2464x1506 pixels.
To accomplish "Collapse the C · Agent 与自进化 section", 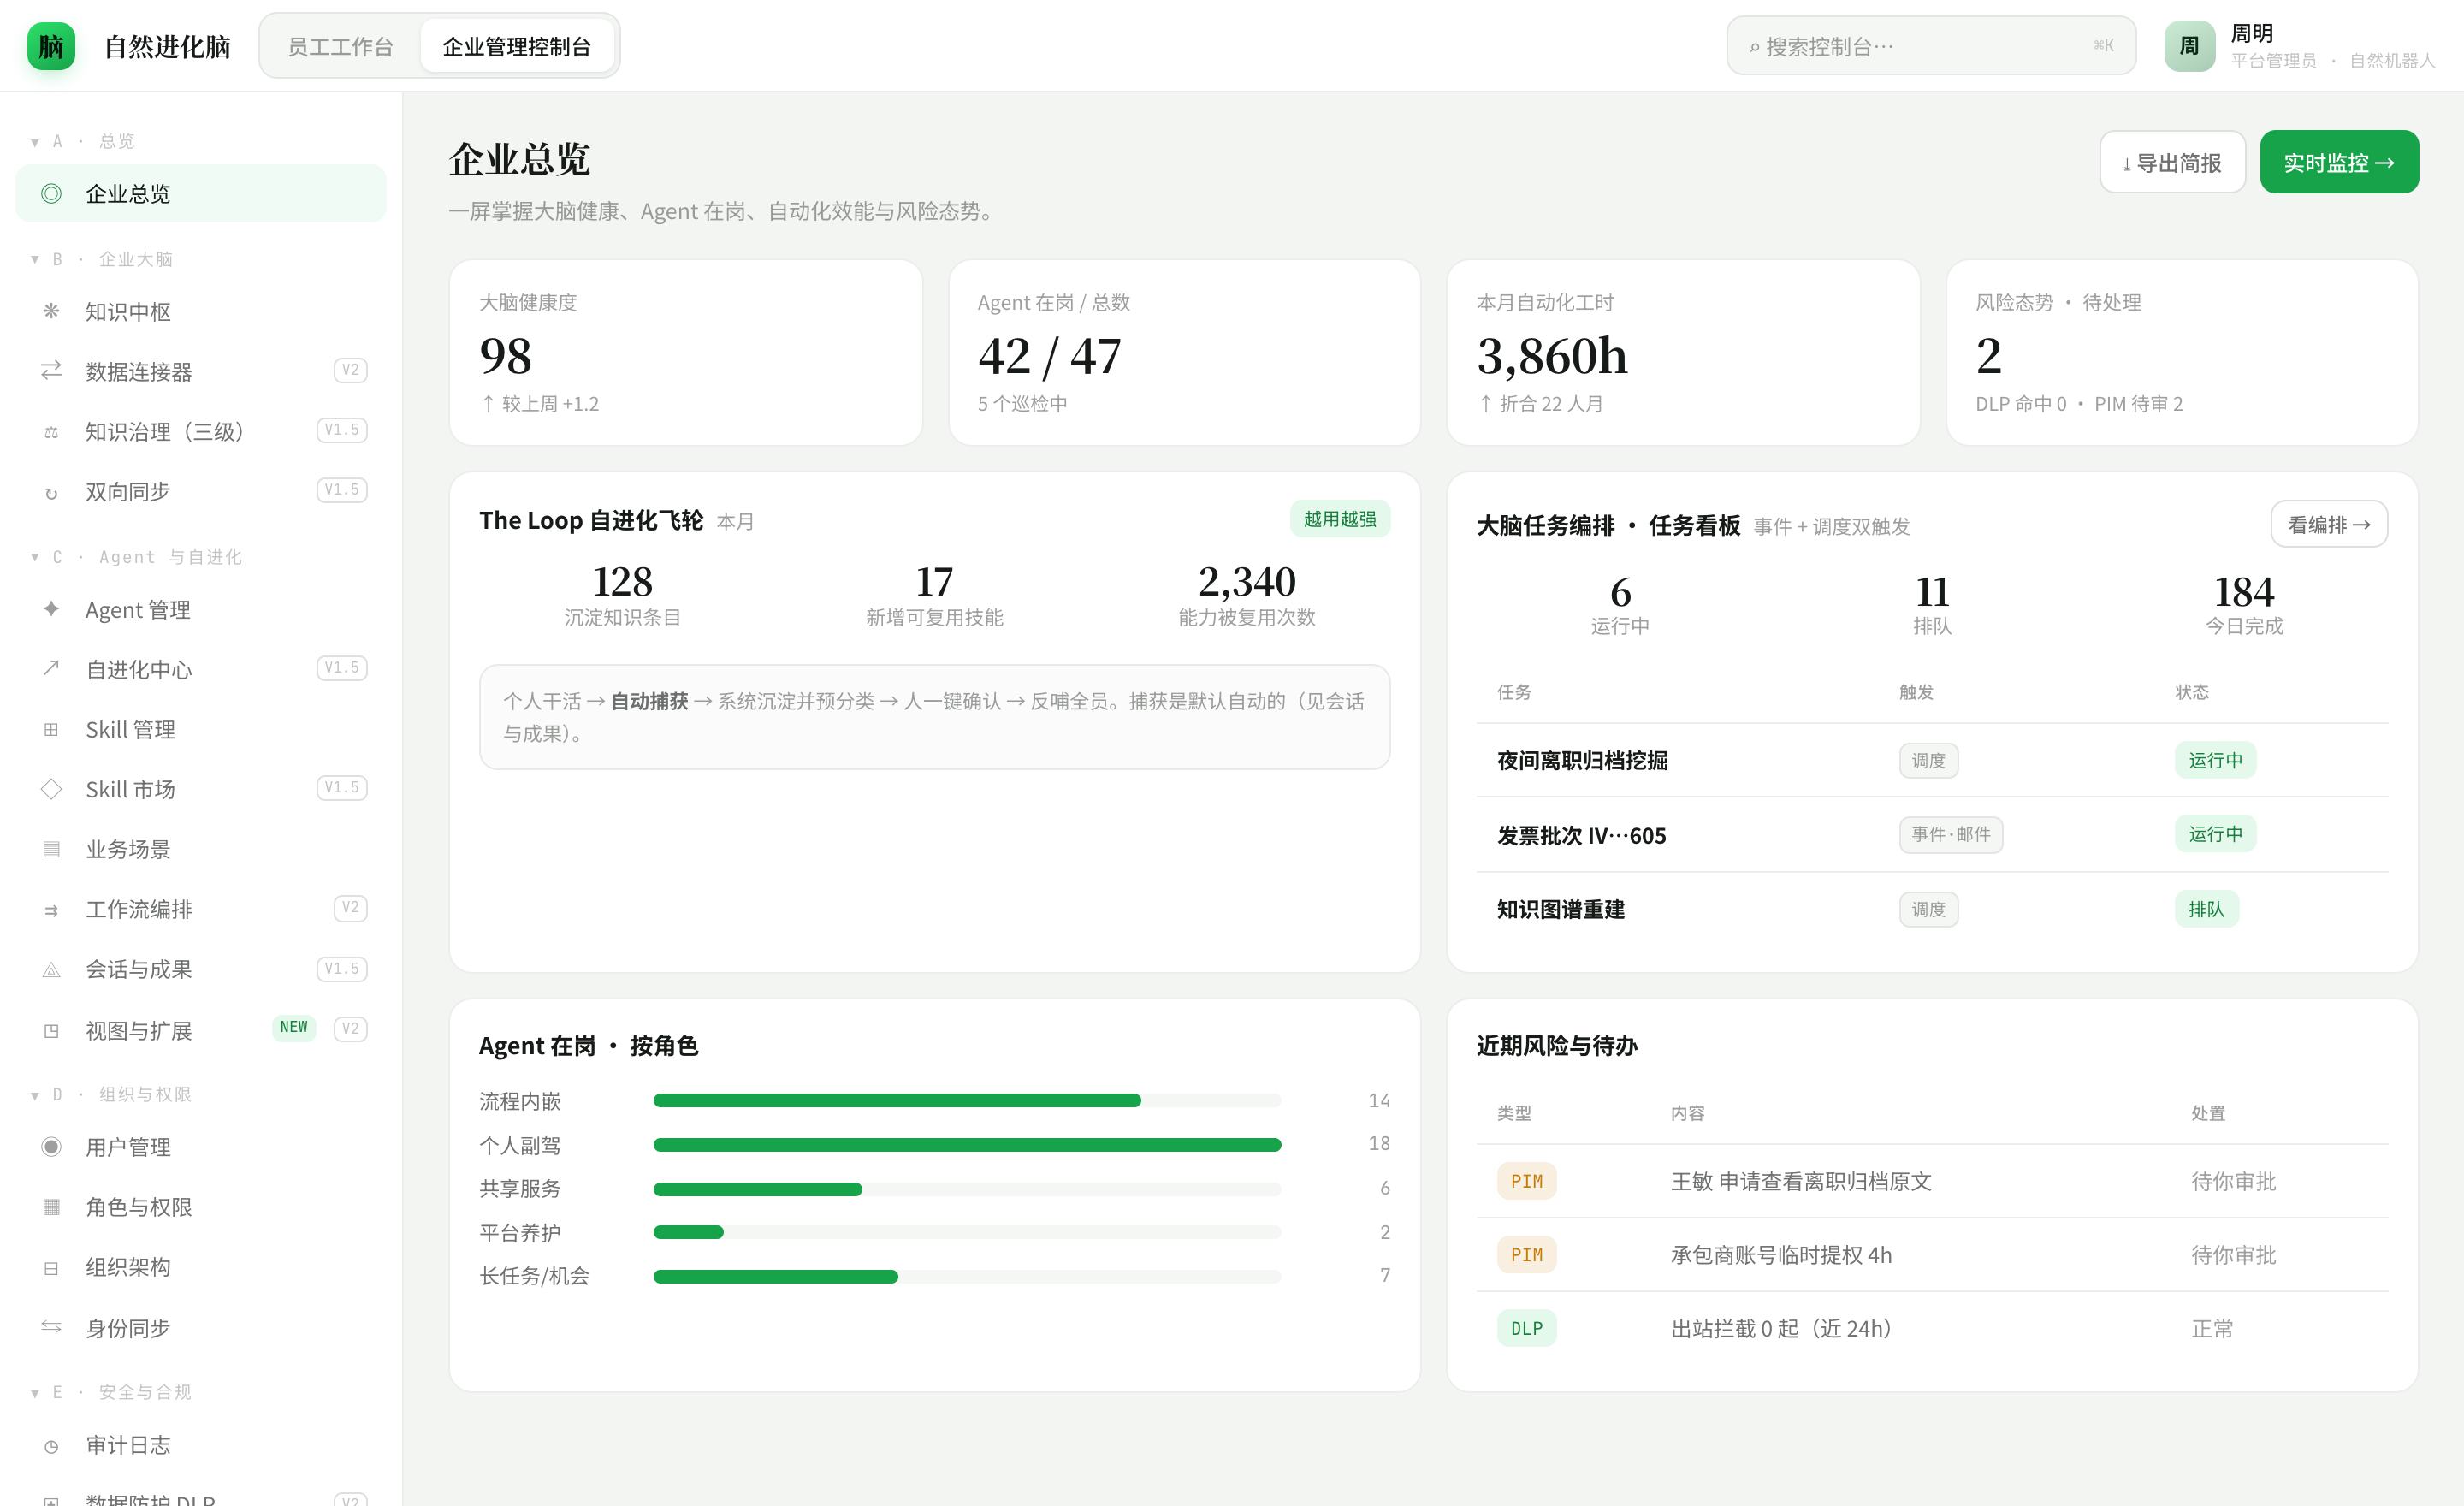I will point(35,557).
